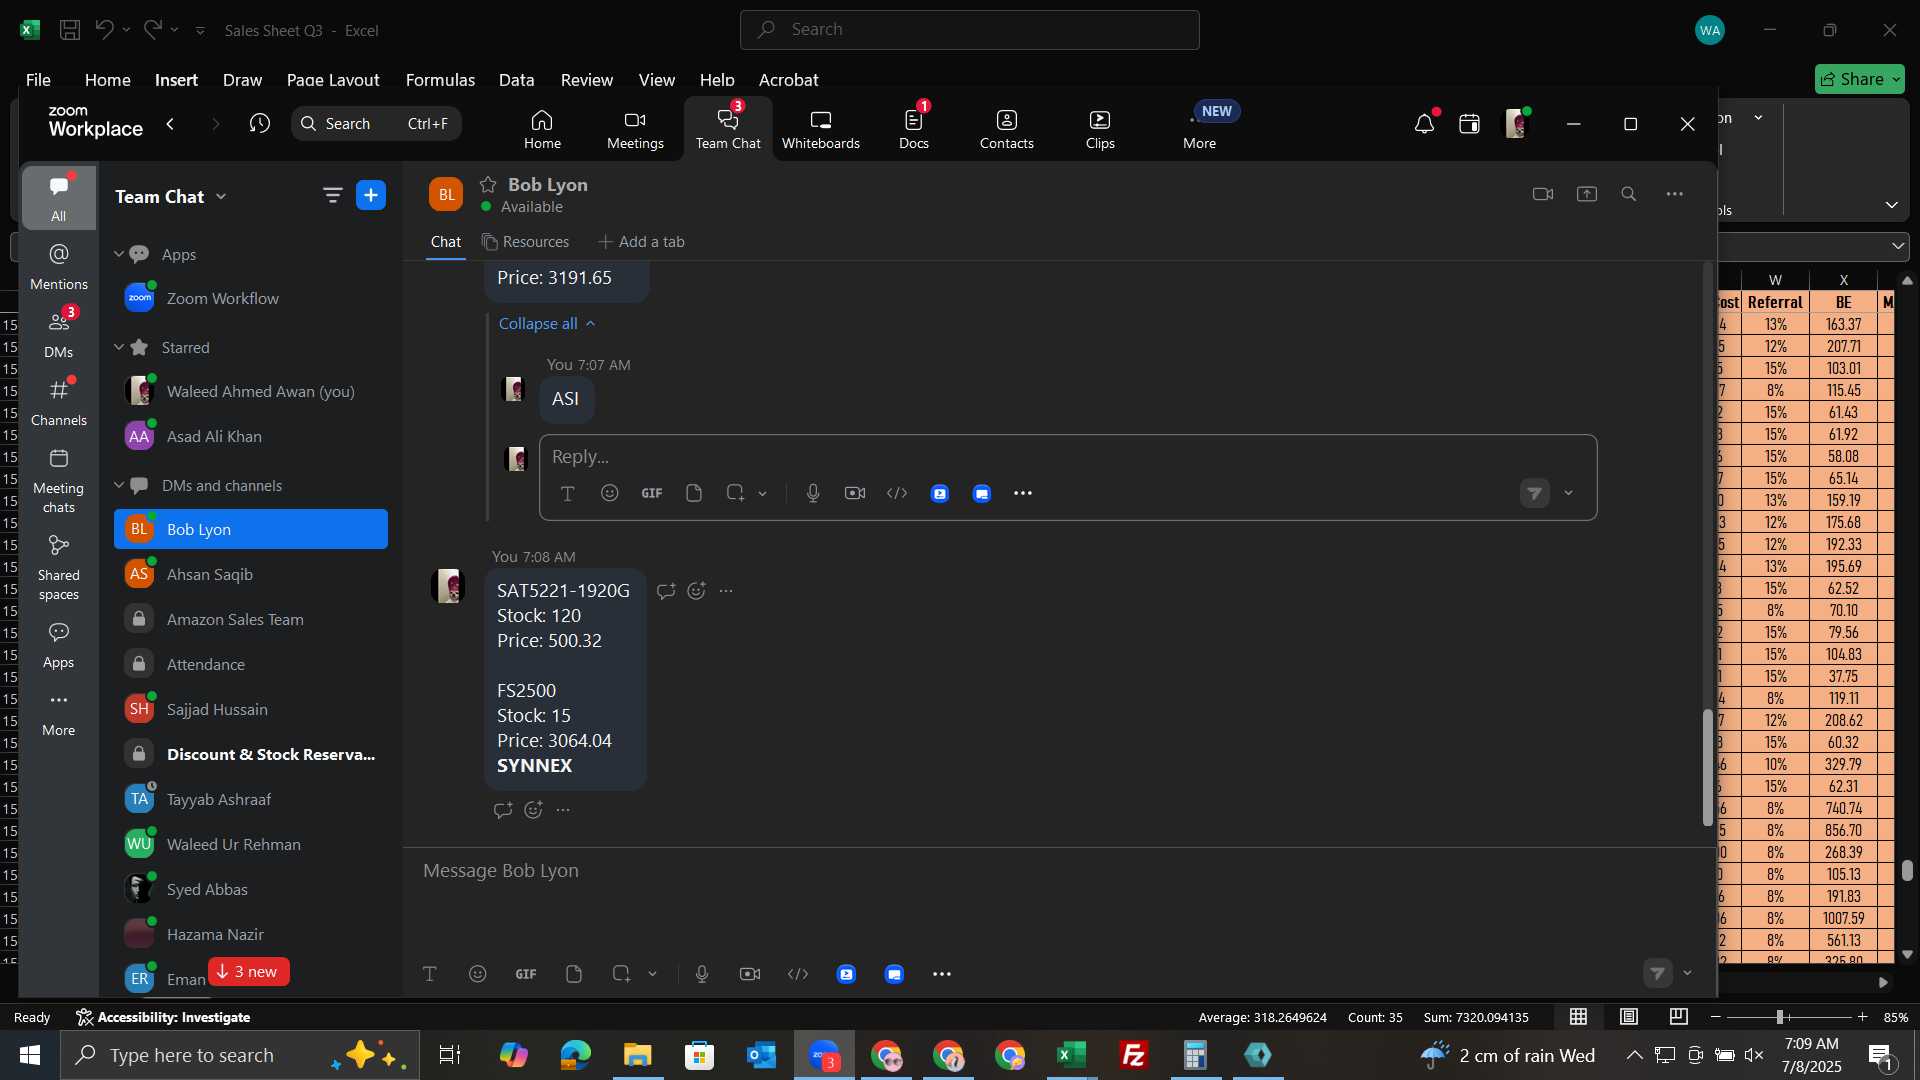
Task: Open send options arrow in main composer
Action: (1688, 973)
